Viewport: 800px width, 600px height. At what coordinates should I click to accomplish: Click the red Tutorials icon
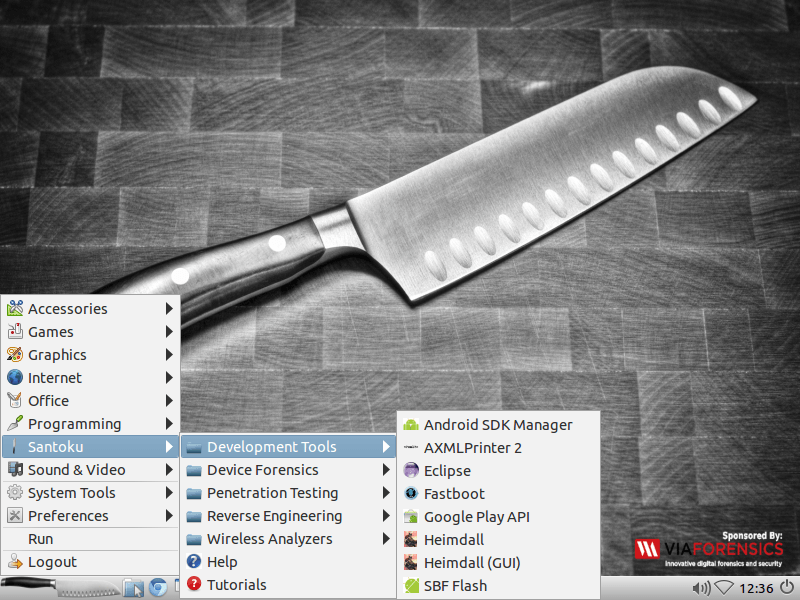(194, 584)
